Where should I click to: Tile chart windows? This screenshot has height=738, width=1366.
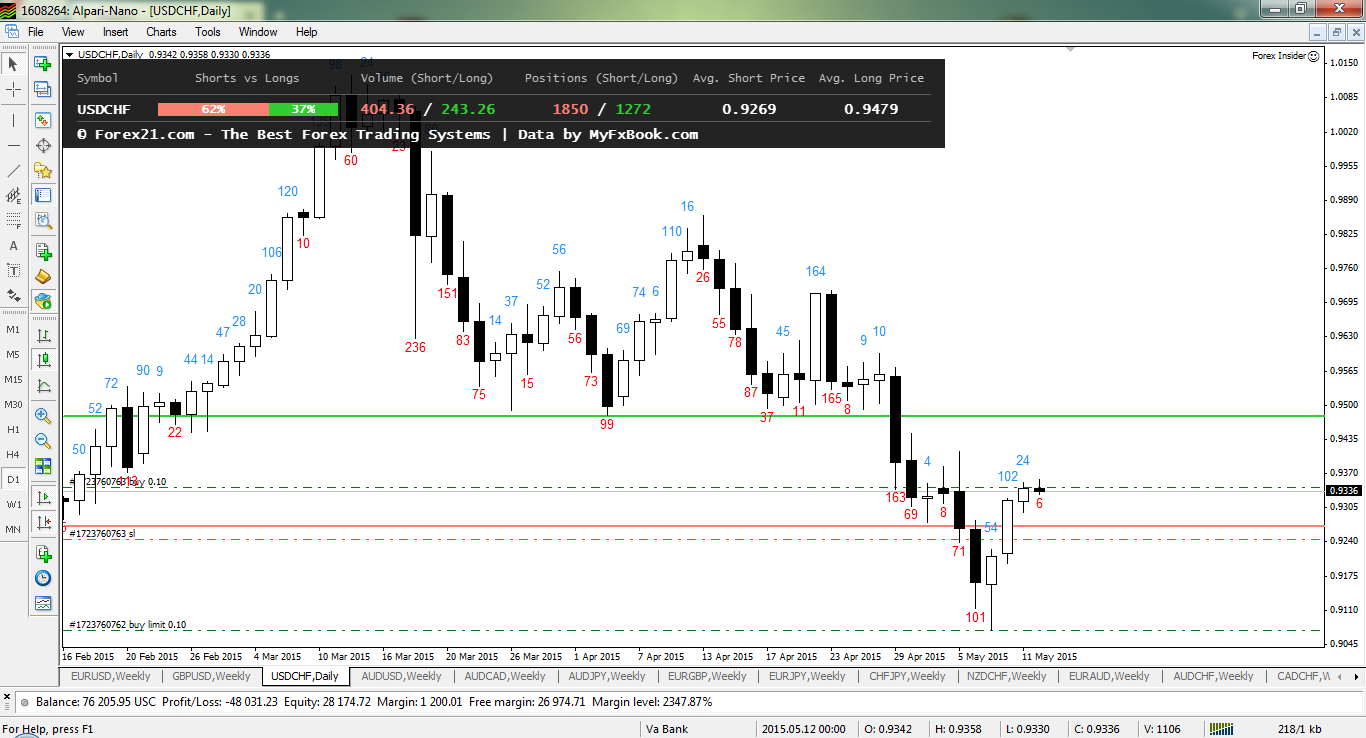click(x=43, y=465)
